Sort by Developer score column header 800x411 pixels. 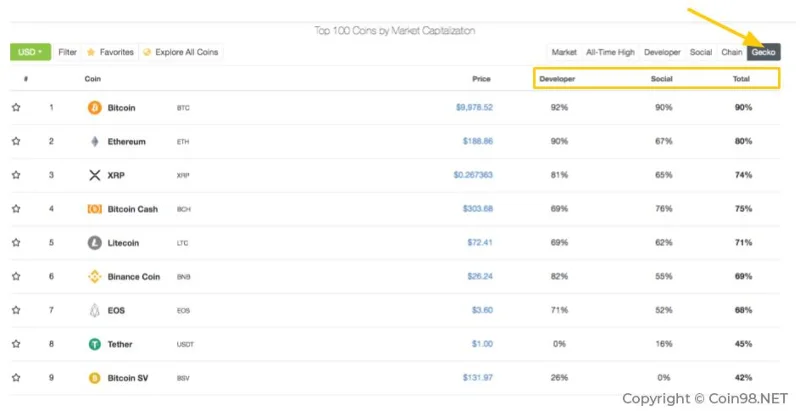click(x=557, y=79)
